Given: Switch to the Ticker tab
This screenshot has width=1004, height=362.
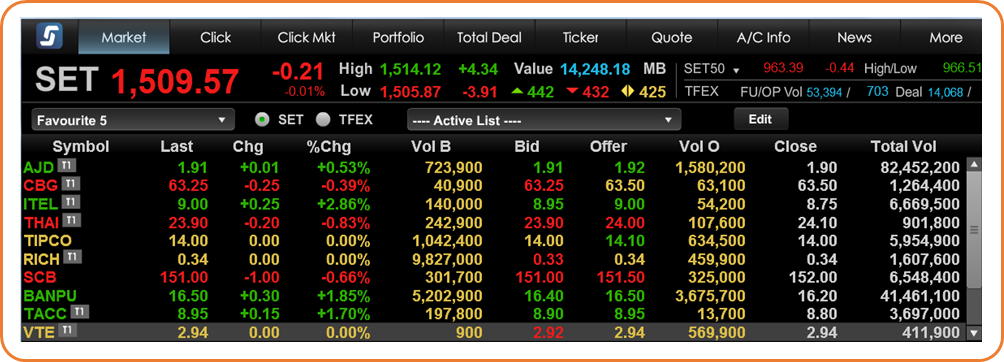Looking at the screenshot, I should 581,37.
